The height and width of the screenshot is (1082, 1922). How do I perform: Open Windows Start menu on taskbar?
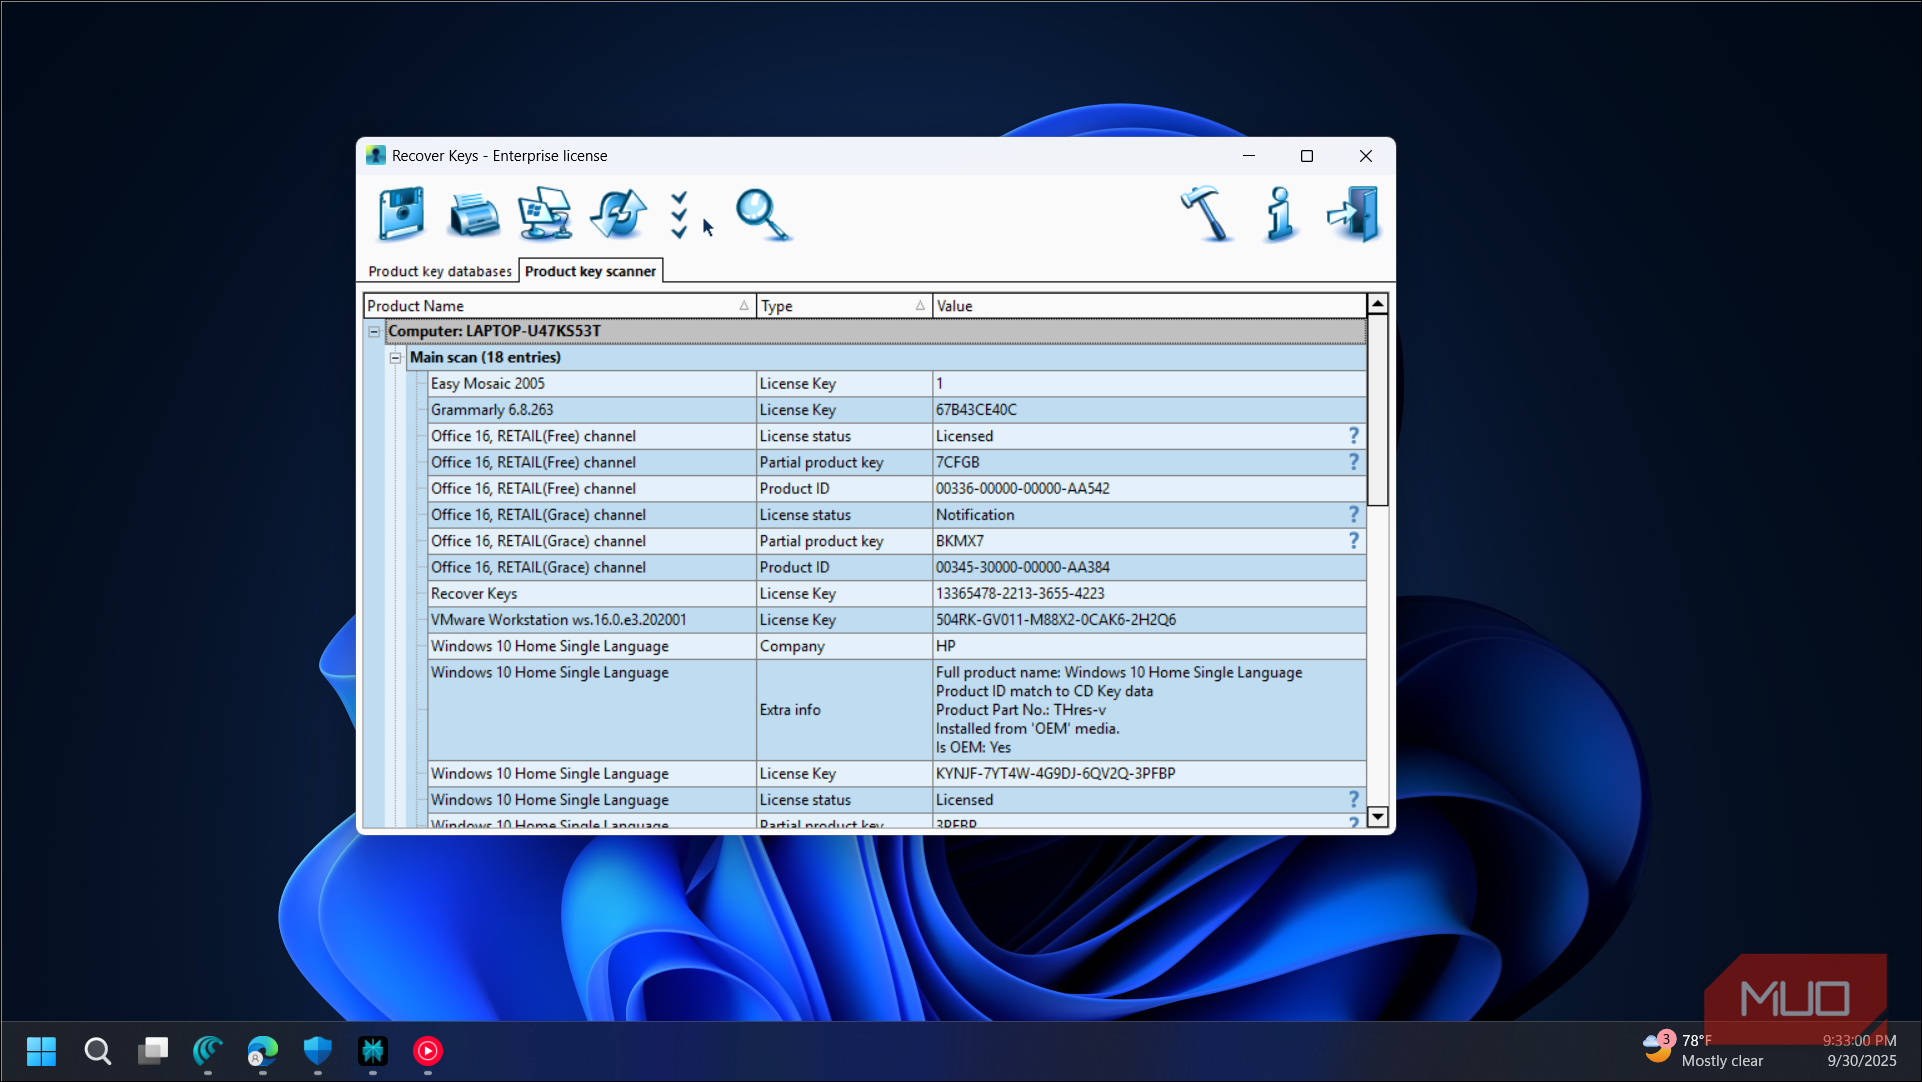point(41,1051)
